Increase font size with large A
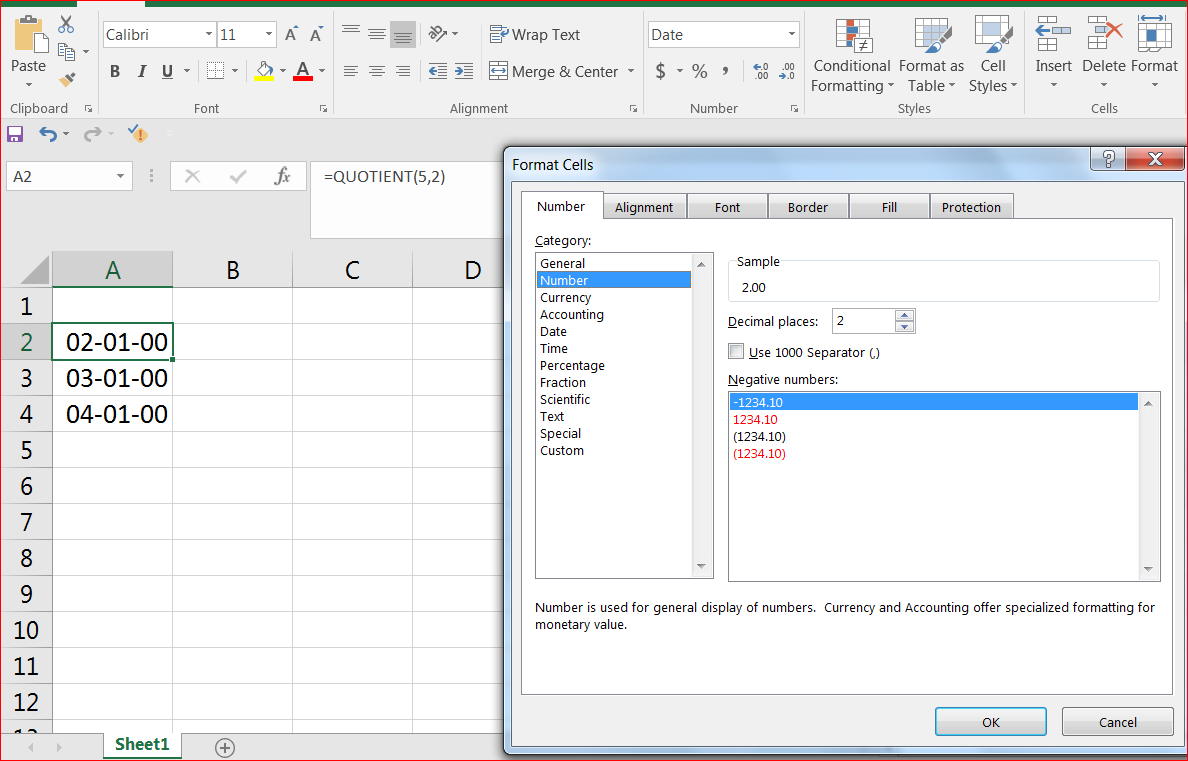 coord(291,35)
